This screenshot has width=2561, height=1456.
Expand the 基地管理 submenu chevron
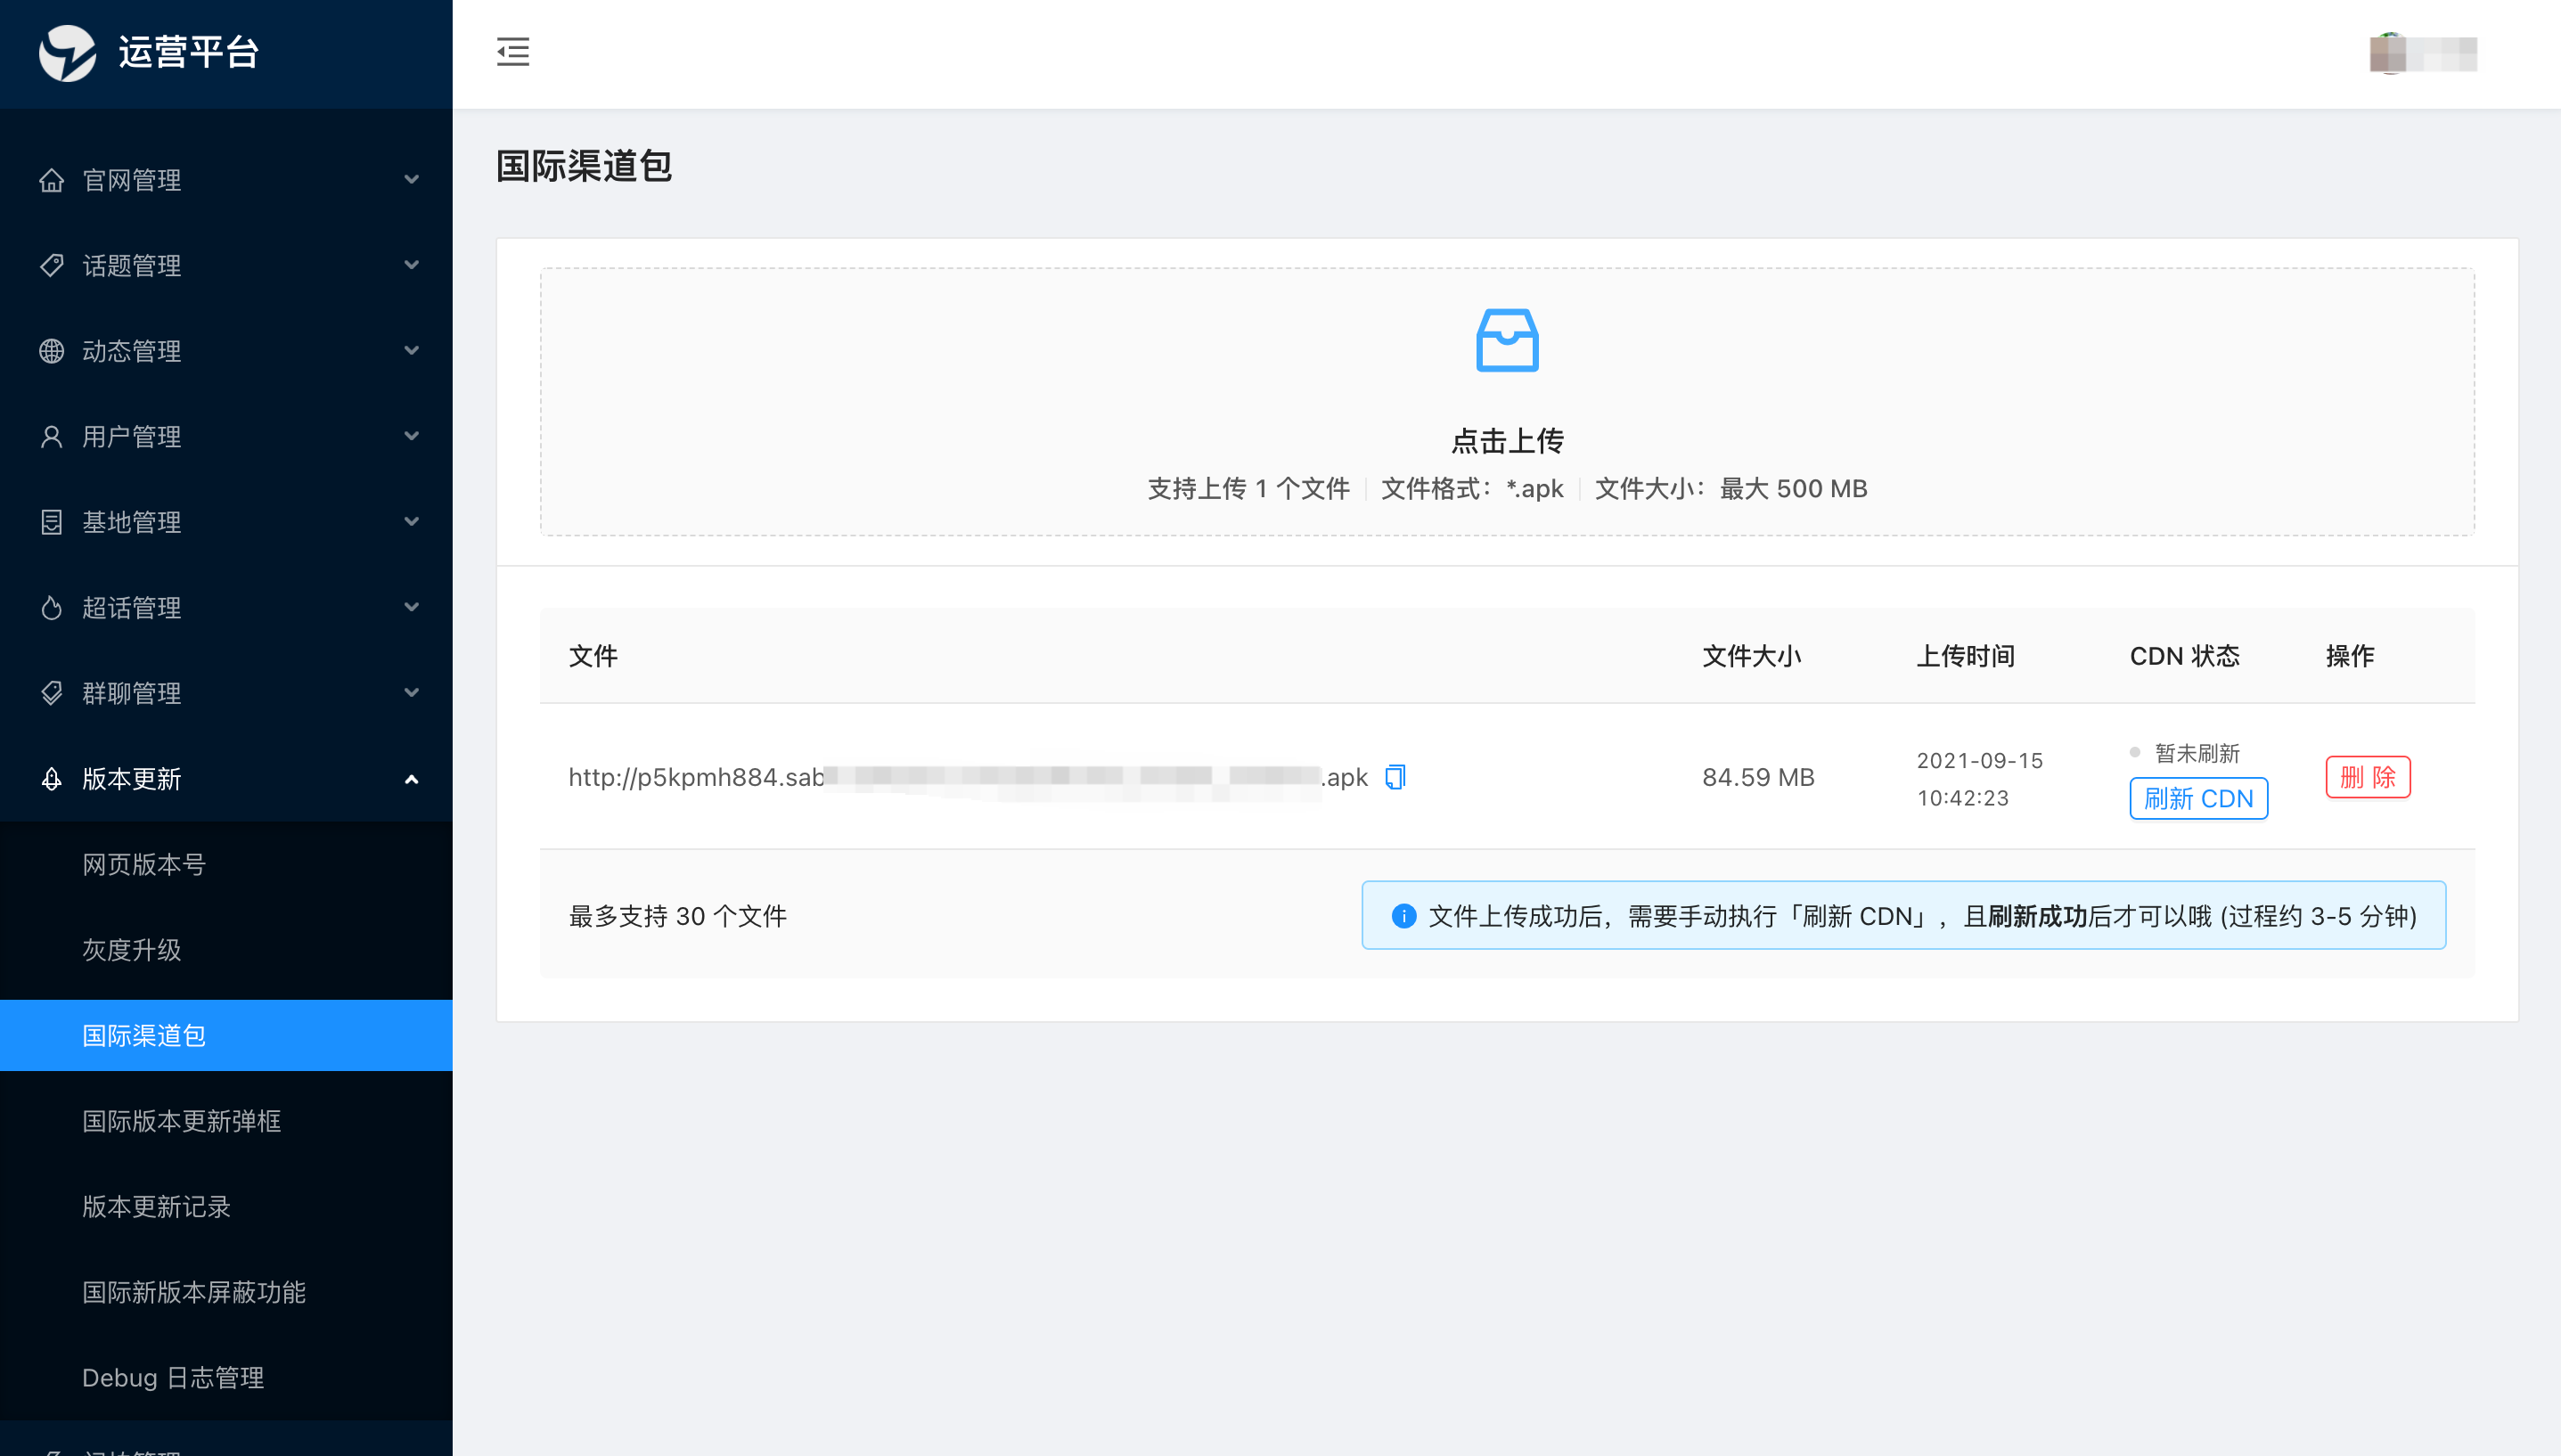point(411,522)
